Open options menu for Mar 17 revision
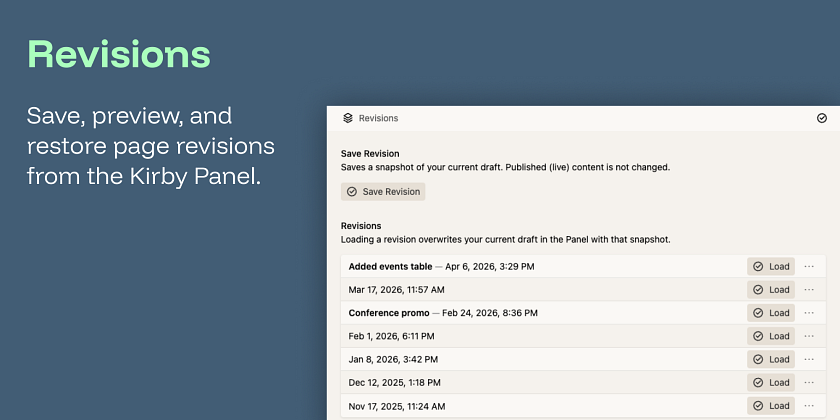Viewport: 840px width, 420px height. click(809, 290)
